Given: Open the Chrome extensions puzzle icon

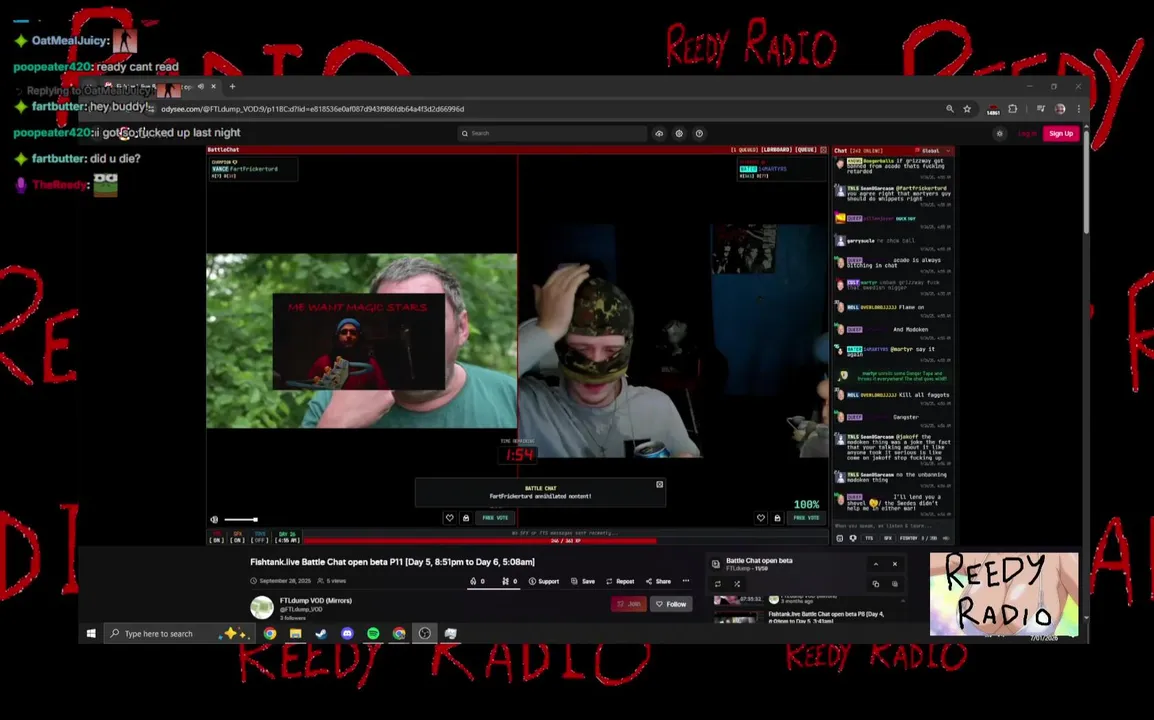Looking at the screenshot, I should 1013,109.
